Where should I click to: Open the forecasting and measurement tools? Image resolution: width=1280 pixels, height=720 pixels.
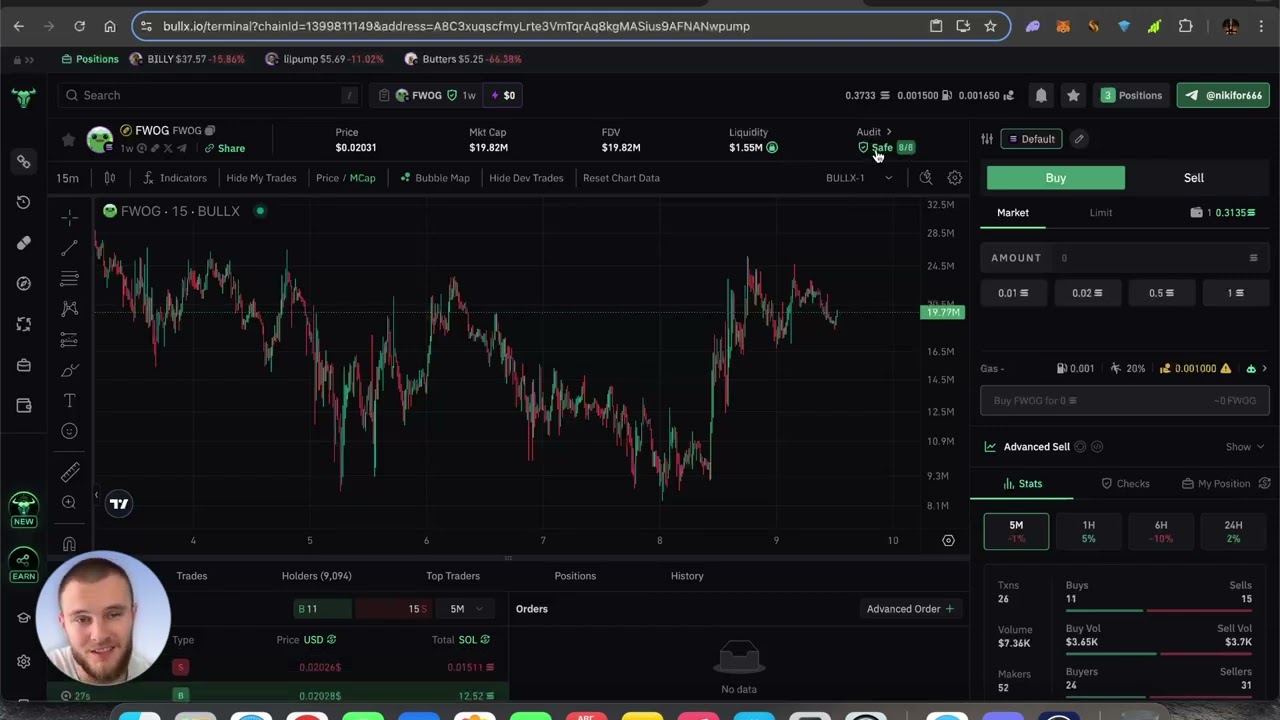69,340
